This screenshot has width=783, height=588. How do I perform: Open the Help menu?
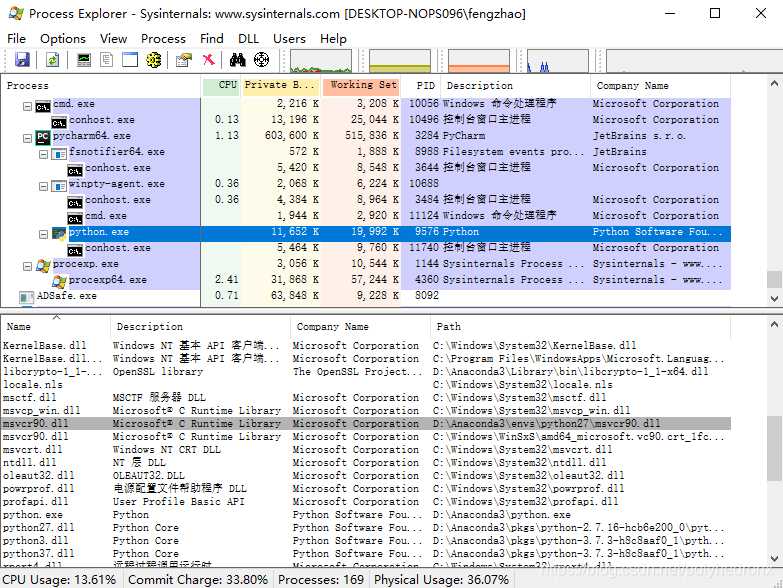(x=333, y=38)
